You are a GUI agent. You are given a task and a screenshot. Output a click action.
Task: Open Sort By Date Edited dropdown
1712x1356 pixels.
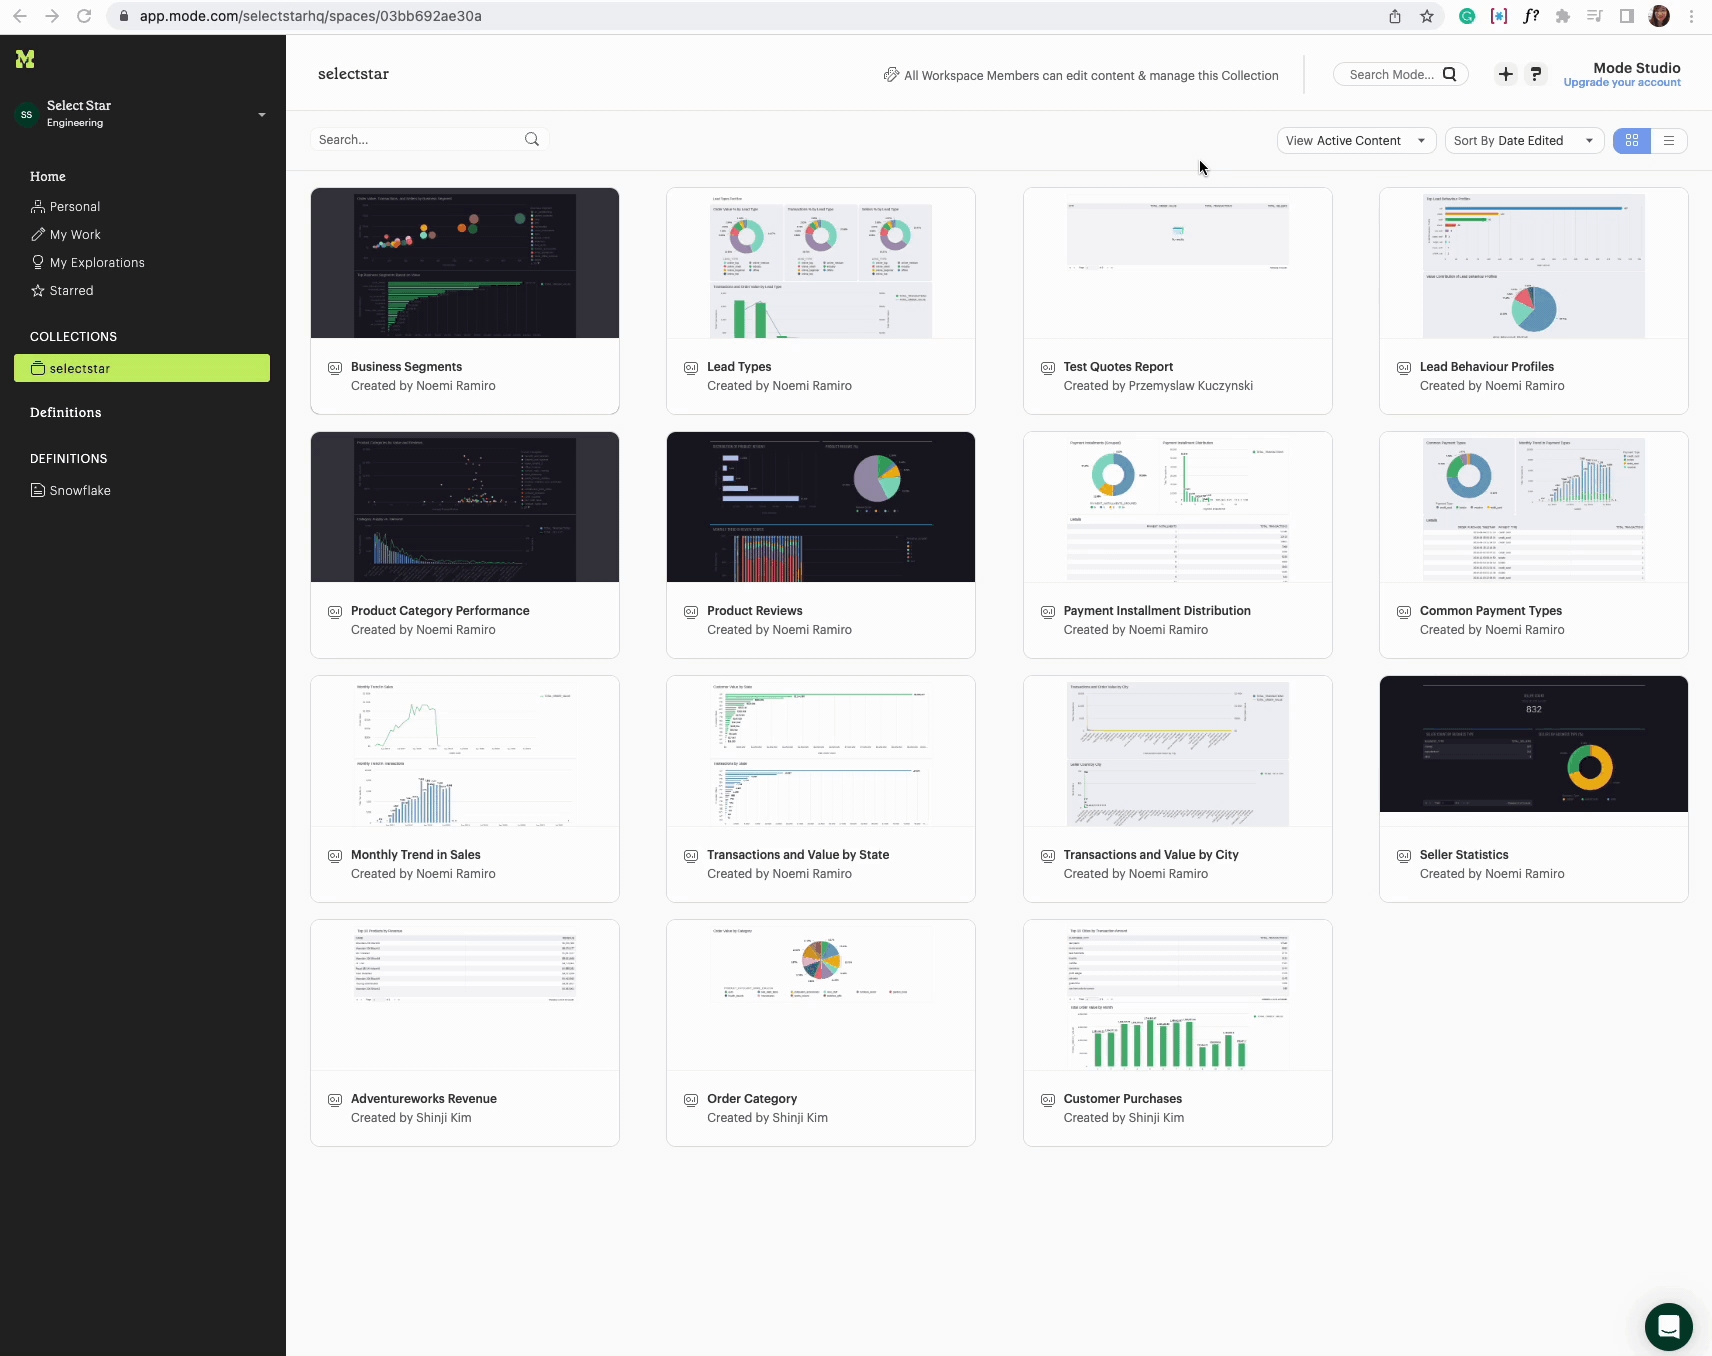tap(1523, 141)
